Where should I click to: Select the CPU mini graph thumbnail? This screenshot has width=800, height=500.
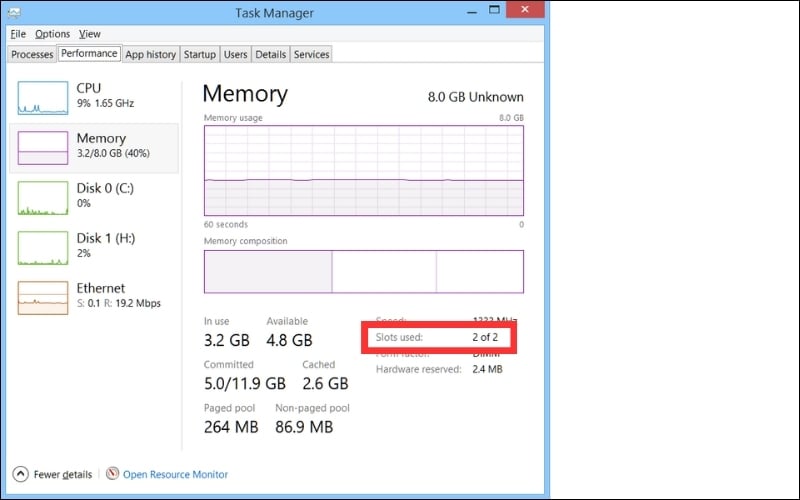click(x=43, y=97)
